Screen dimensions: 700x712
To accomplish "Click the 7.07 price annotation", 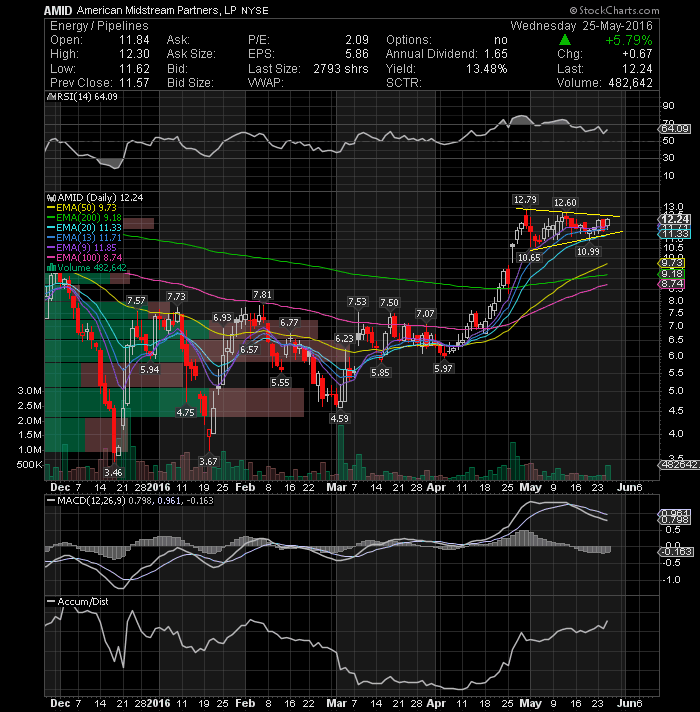I will (425, 313).
